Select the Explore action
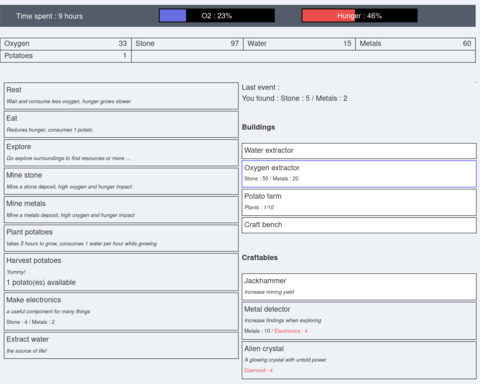This screenshot has width=480, height=384. [x=121, y=152]
